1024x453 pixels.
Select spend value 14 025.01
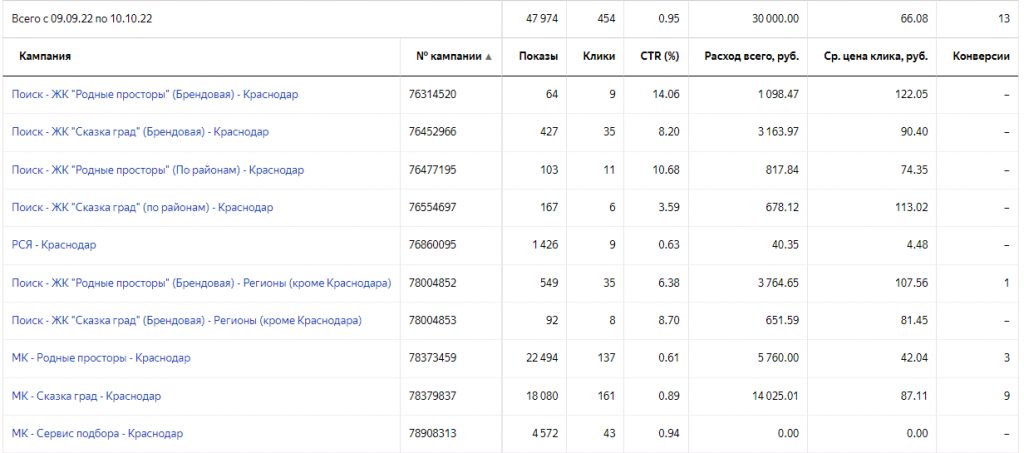click(x=776, y=396)
